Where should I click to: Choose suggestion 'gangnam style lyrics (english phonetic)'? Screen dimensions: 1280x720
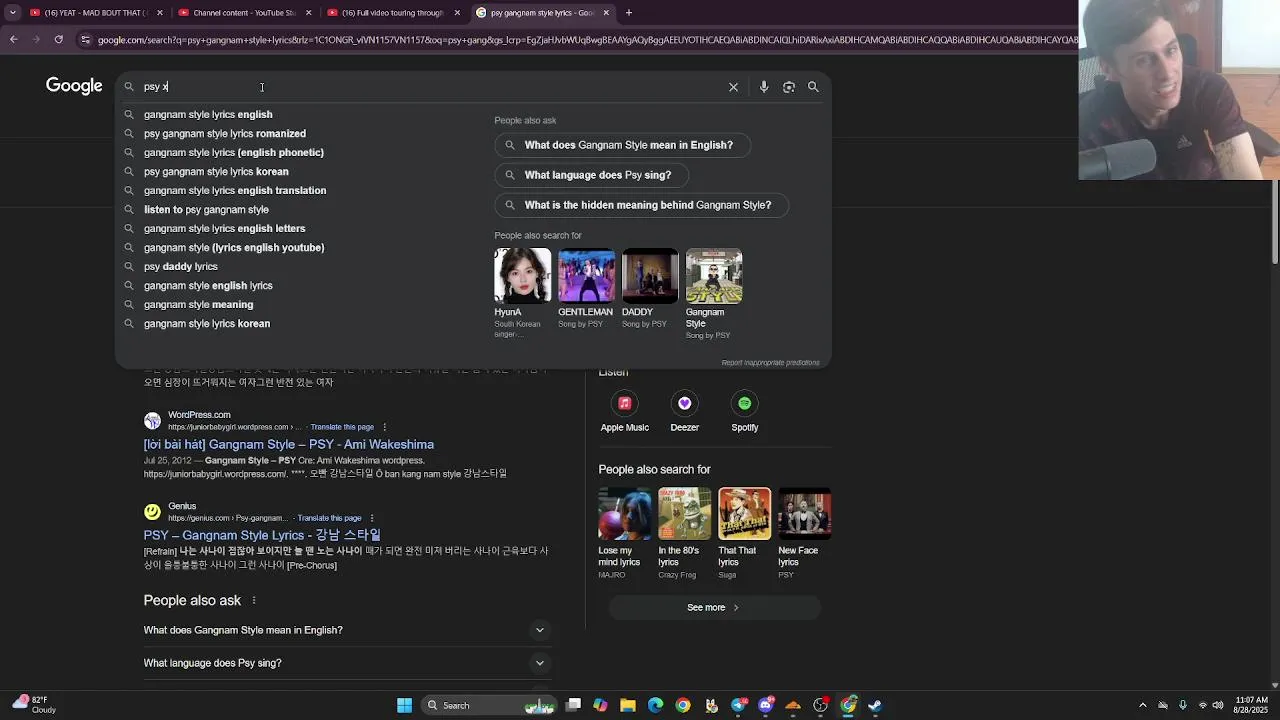click(234, 152)
